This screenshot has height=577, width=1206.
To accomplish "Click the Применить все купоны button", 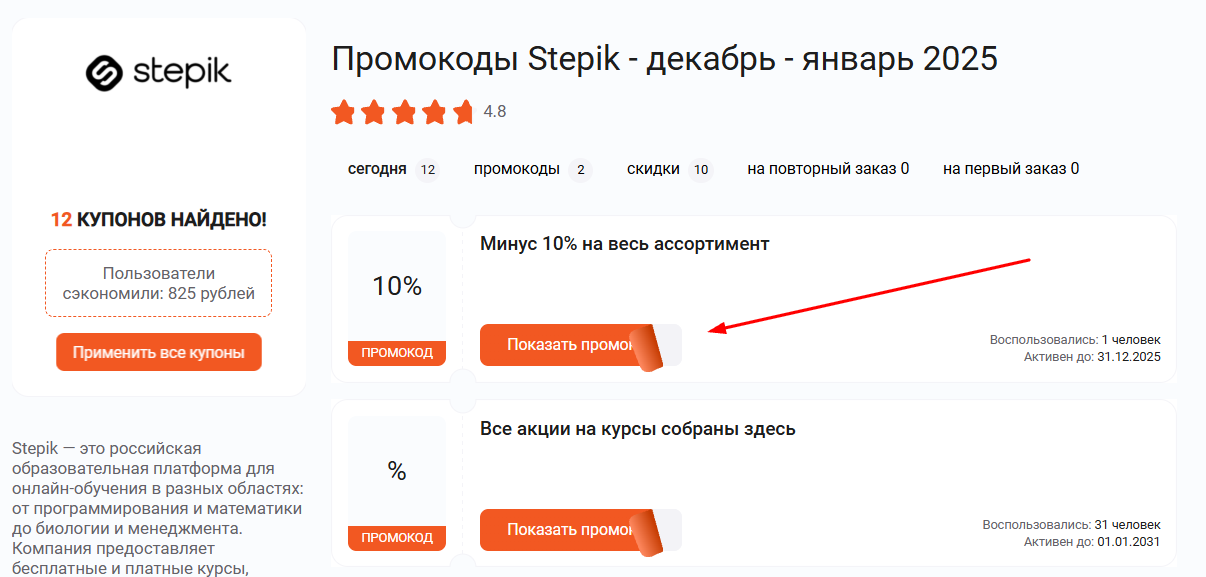I will click(x=158, y=352).
